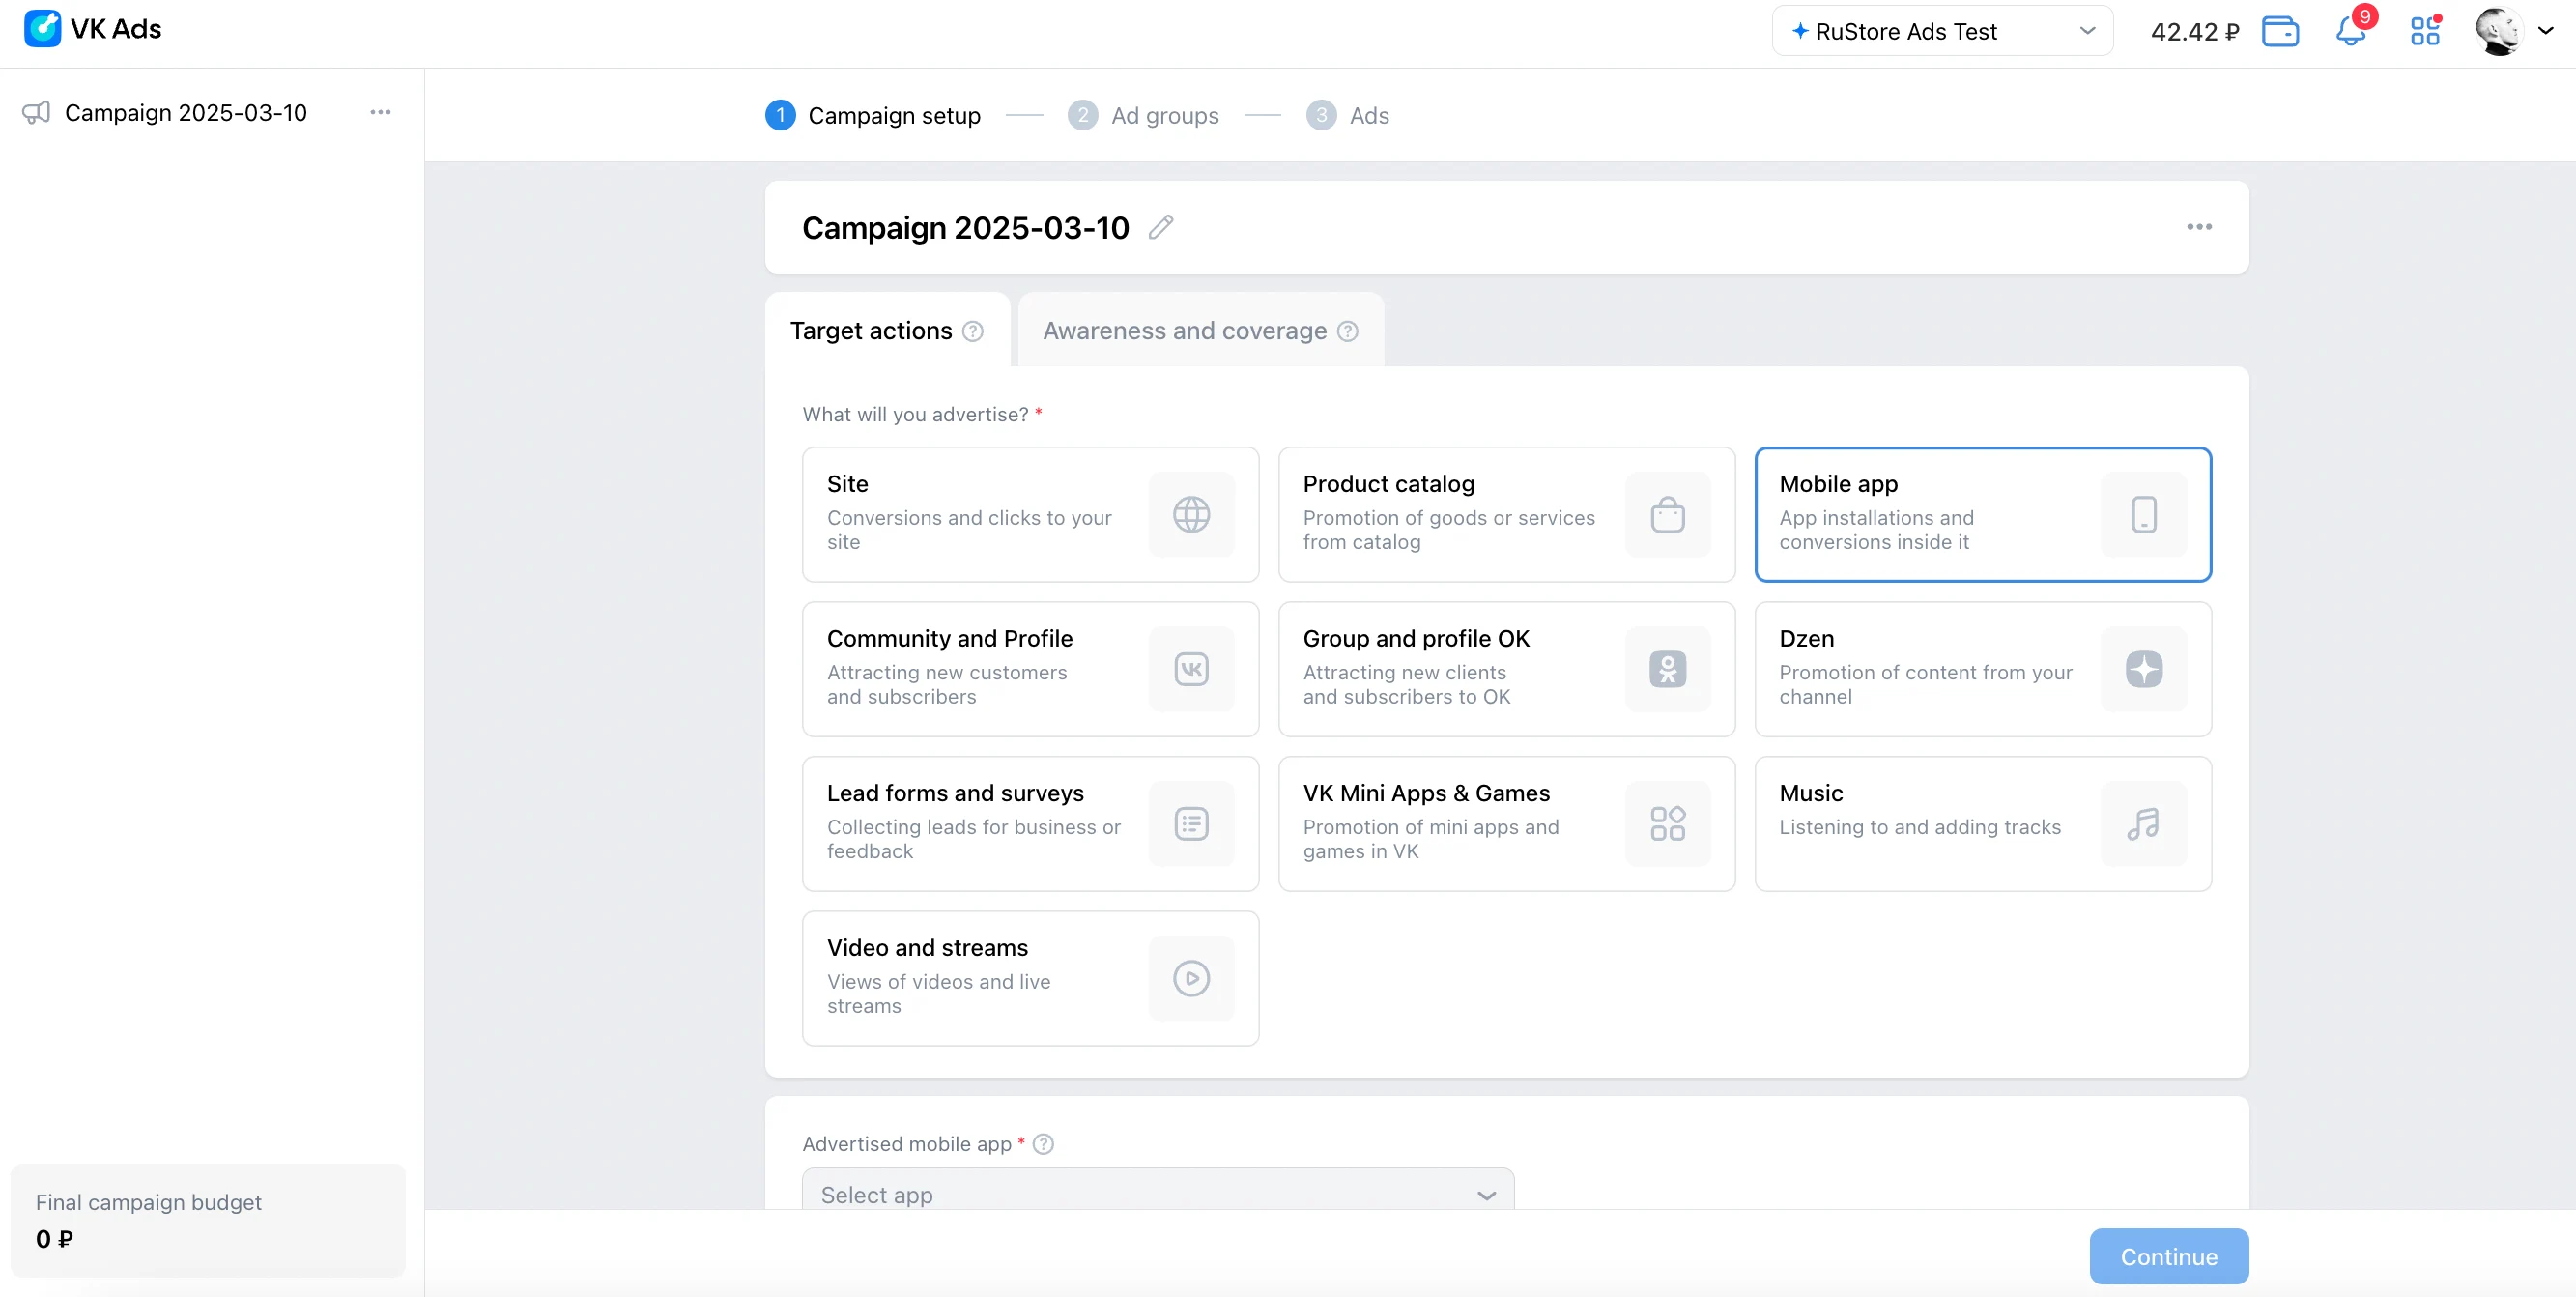Click the Final campaign budget panel
Viewport: 2576px width, 1297px height.
tap(208, 1220)
